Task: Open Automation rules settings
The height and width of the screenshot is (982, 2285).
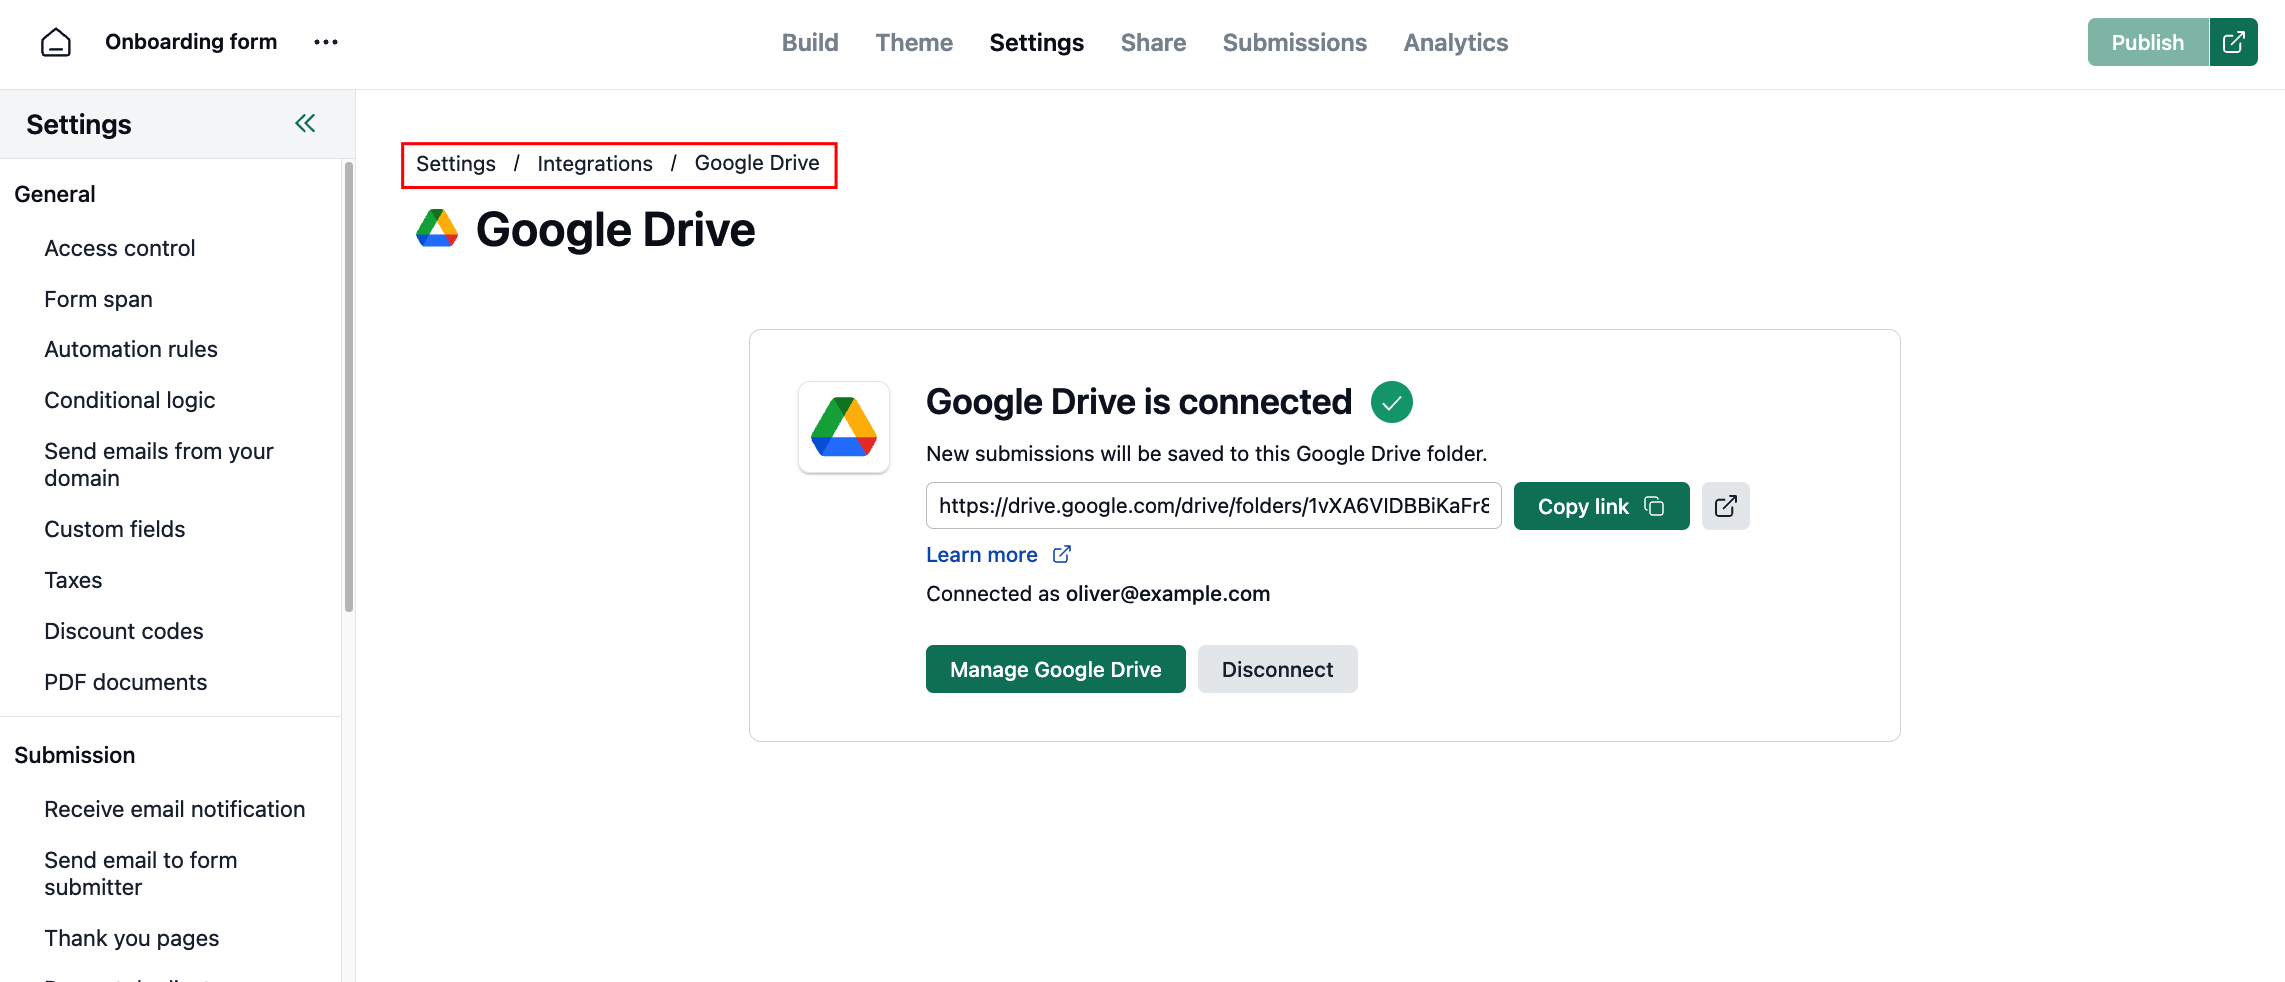Action: pyautogui.click(x=131, y=349)
